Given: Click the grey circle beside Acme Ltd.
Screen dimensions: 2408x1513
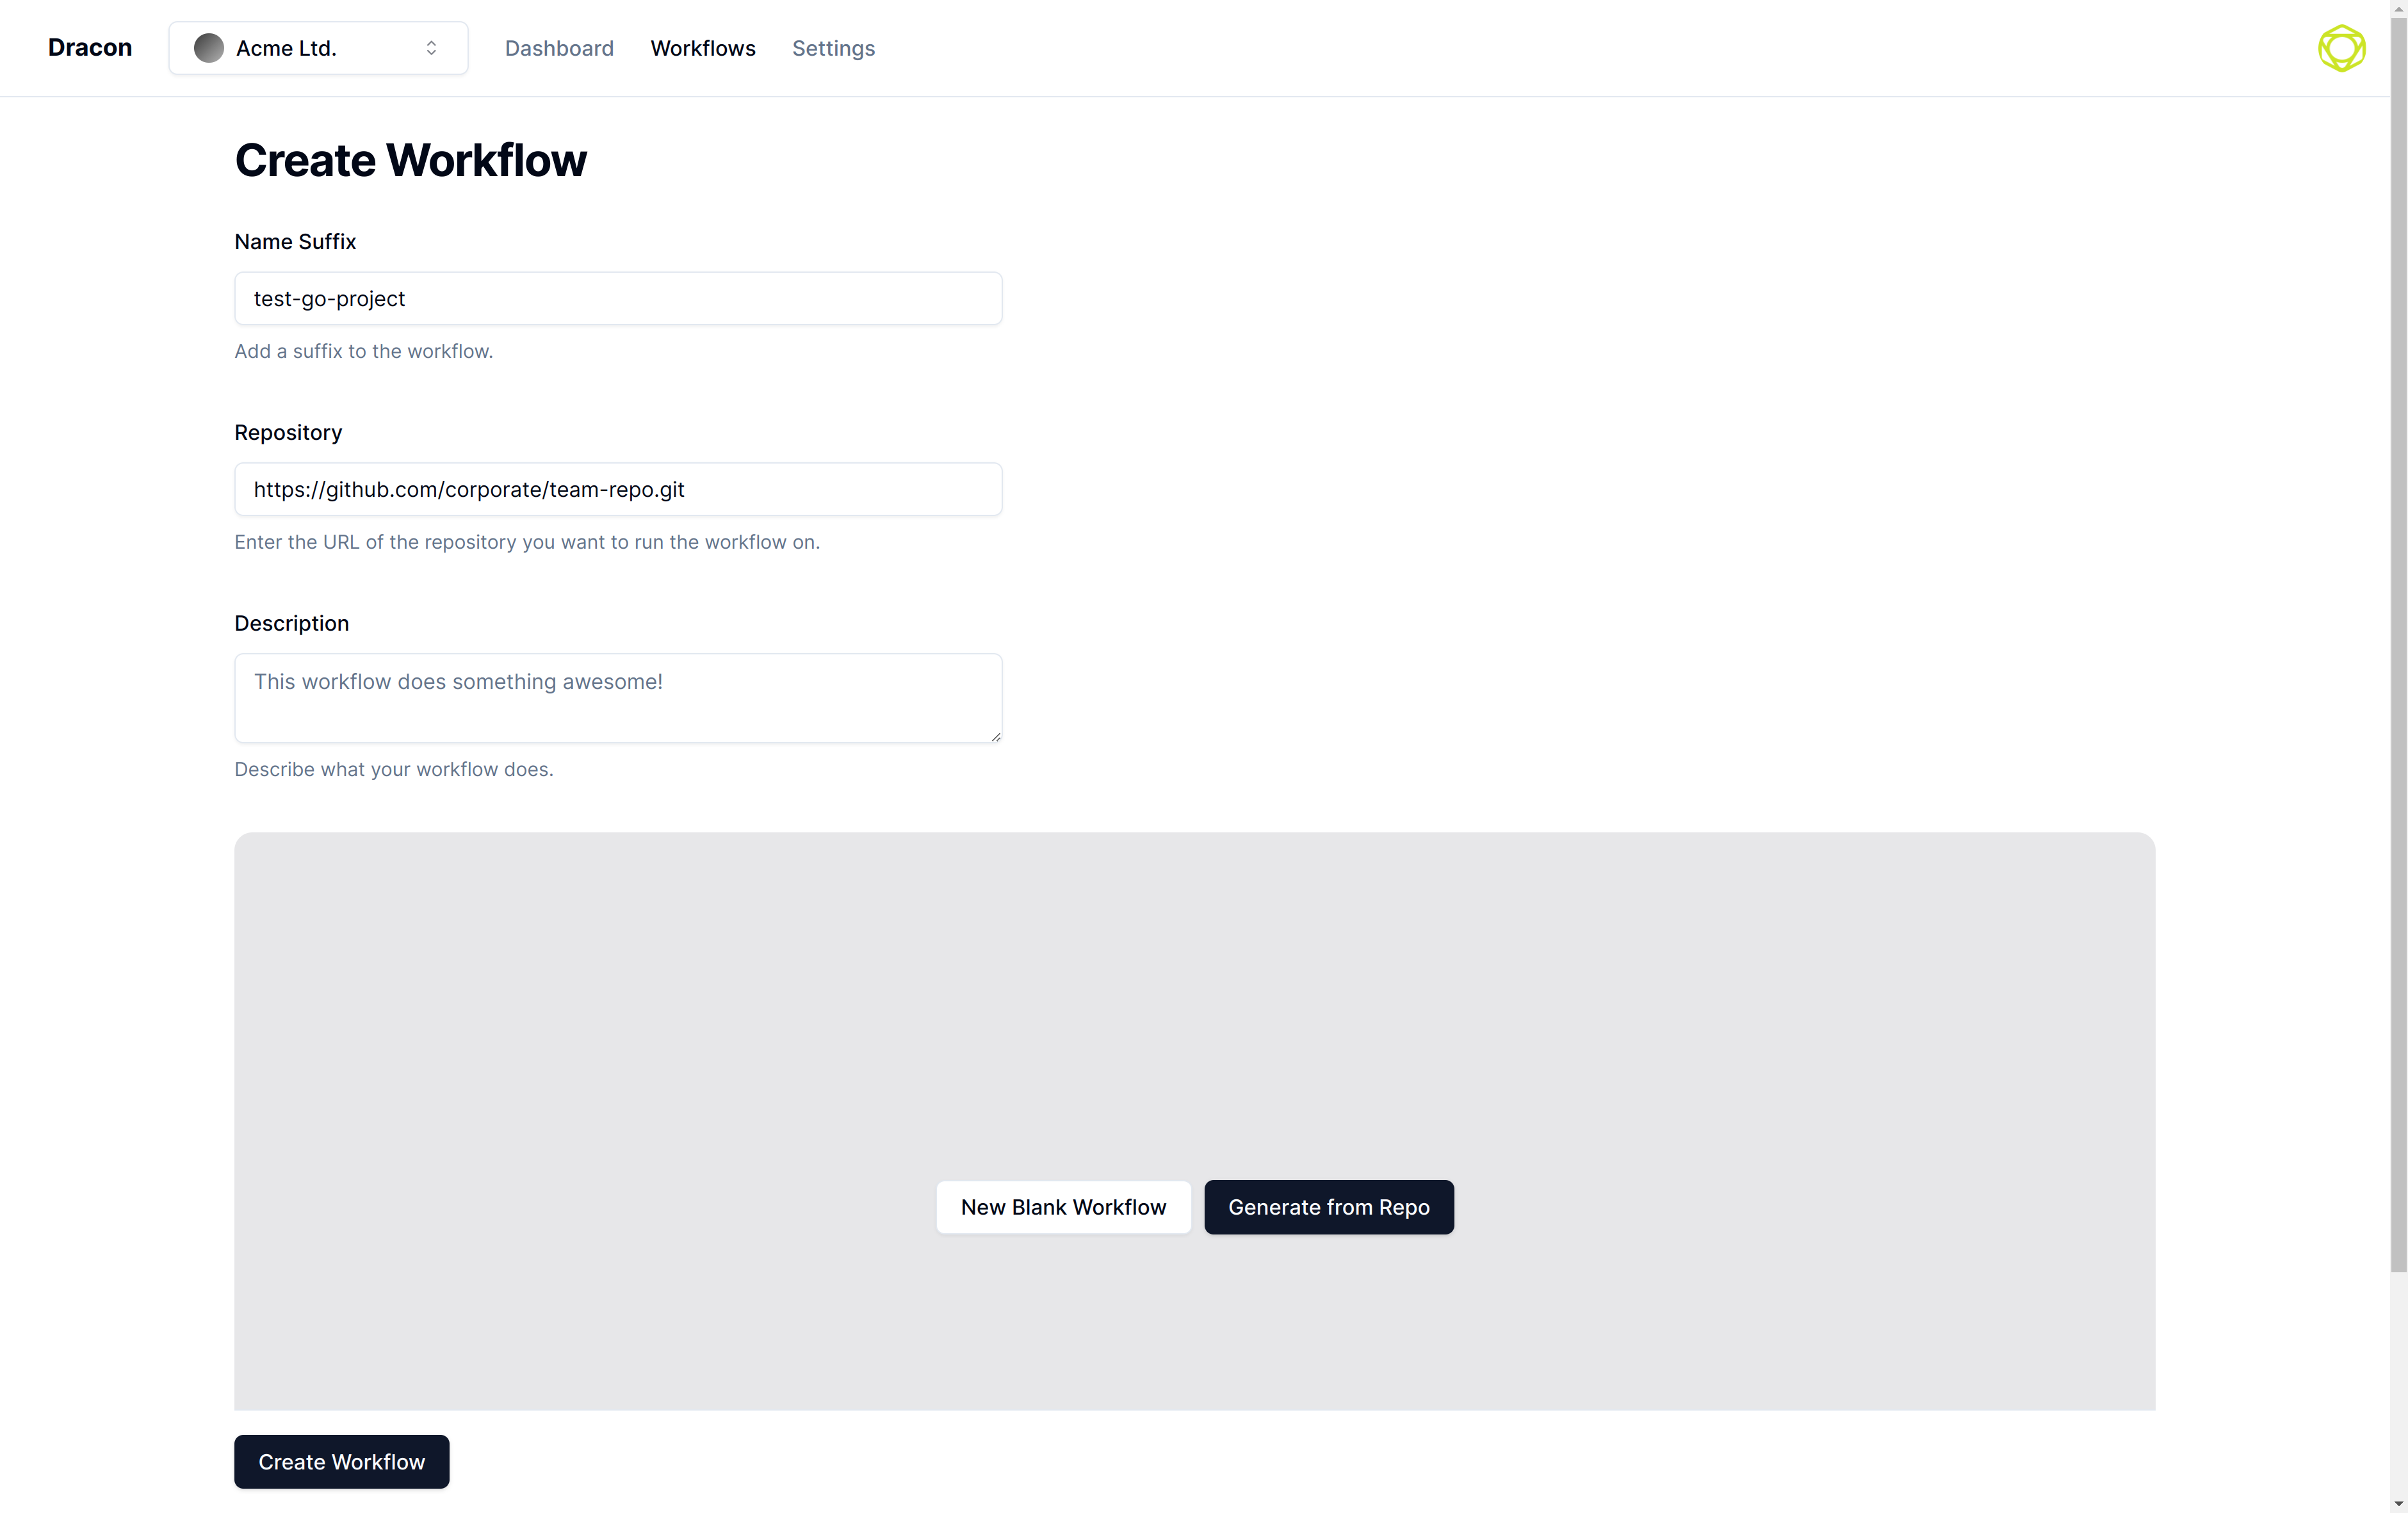Looking at the screenshot, I should (x=207, y=47).
